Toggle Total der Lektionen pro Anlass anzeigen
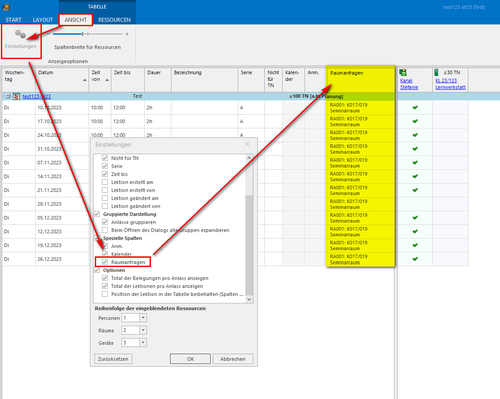The image size is (500, 399). [x=105, y=286]
